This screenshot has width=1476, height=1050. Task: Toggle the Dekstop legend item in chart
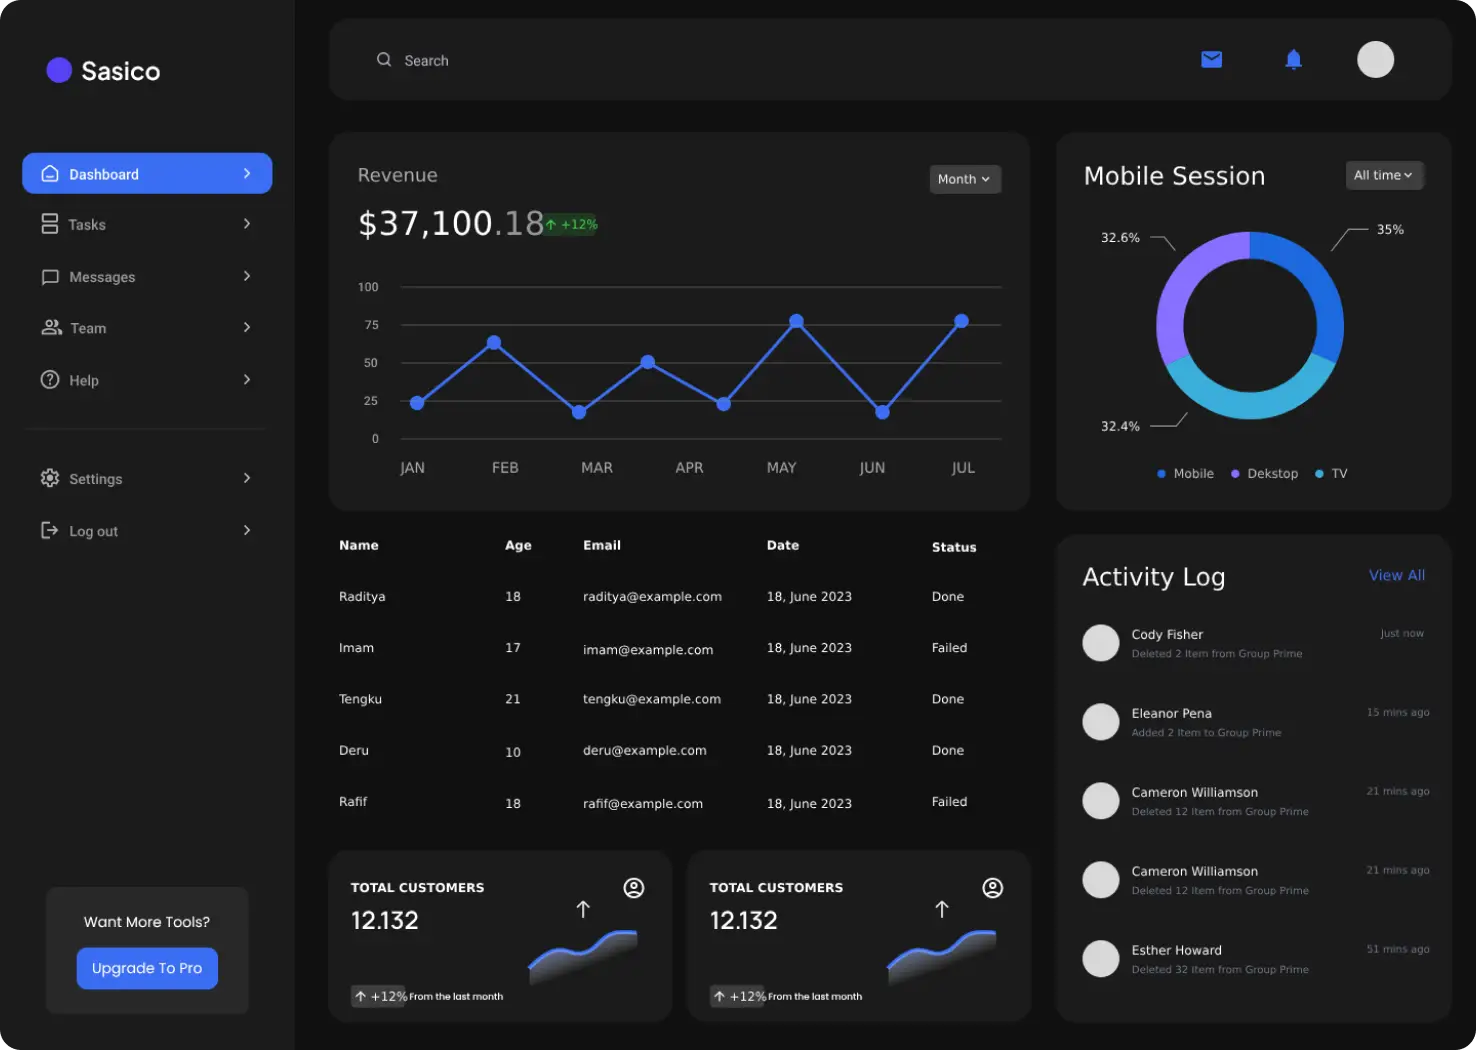1264,474
